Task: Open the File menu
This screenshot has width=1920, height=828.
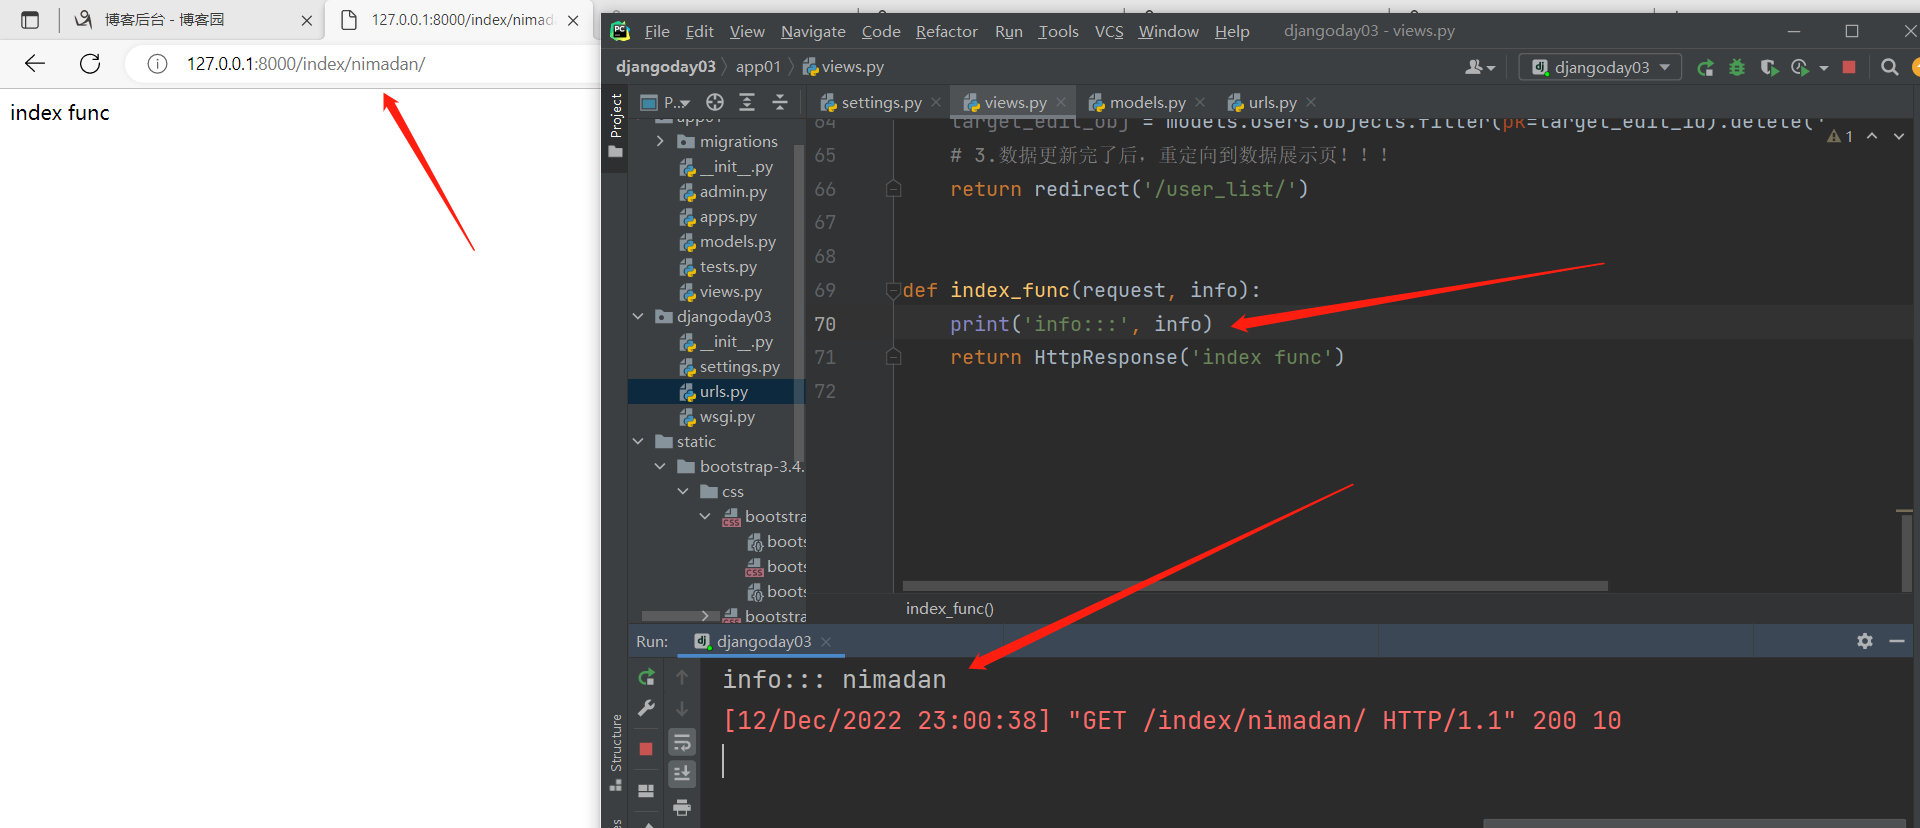Action: pyautogui.click(x=657, y=31)
